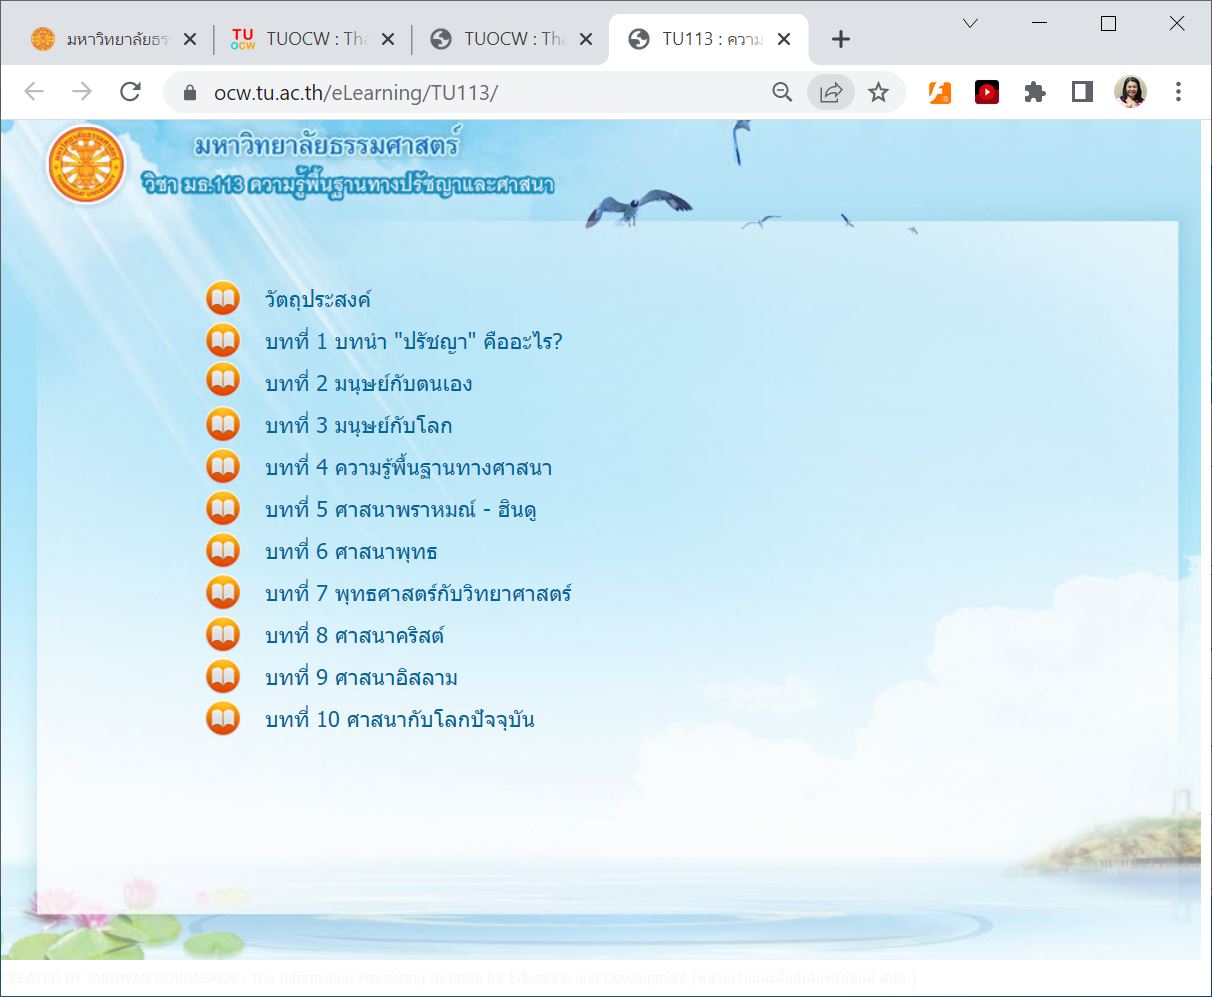
Task: Open บทที่ 1 บทนำ "ปรัชญา" คืออะไร? link
Action: tap(413, 342)
